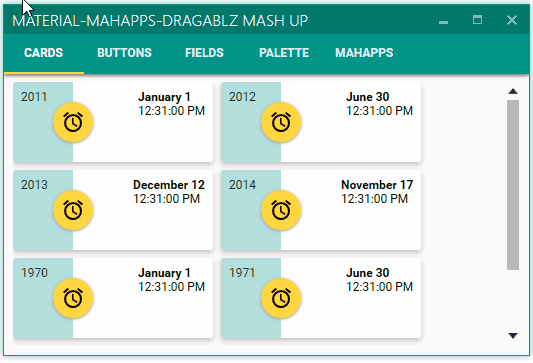The height and width of the screenshot is (363, 533).
Task: Tap the alarm clock icon on the 1971 card
Action: [x=281, y=298]
